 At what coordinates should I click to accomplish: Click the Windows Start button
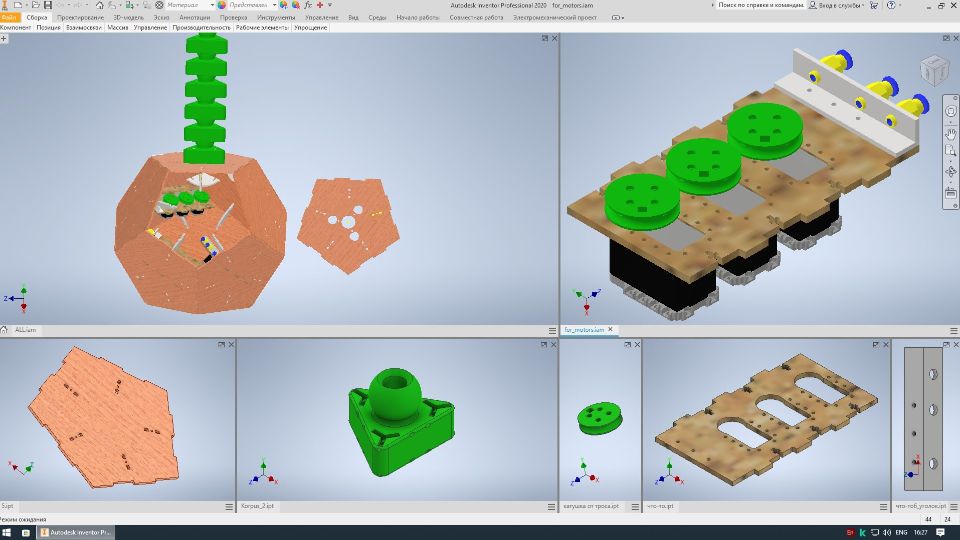coord(8,533)
